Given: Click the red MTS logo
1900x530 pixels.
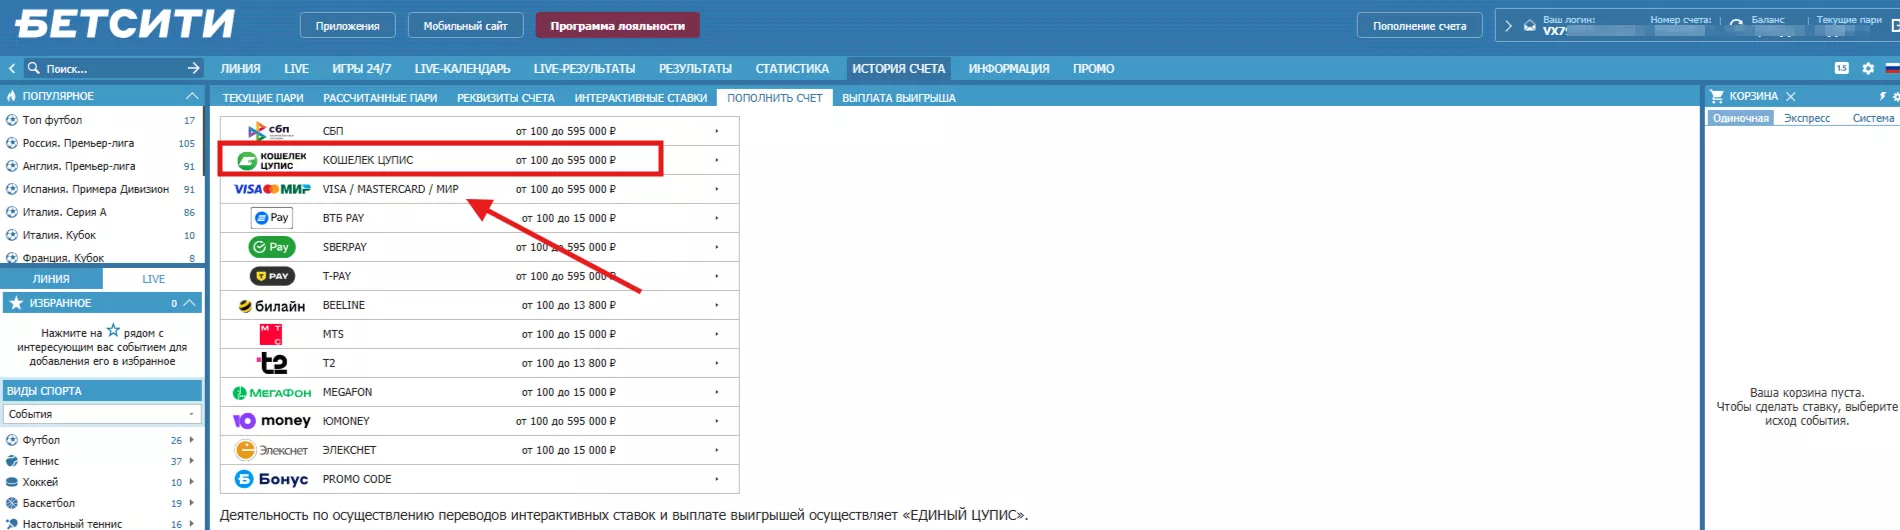Looking at the screenshot, I should click(x=271, y=334).
